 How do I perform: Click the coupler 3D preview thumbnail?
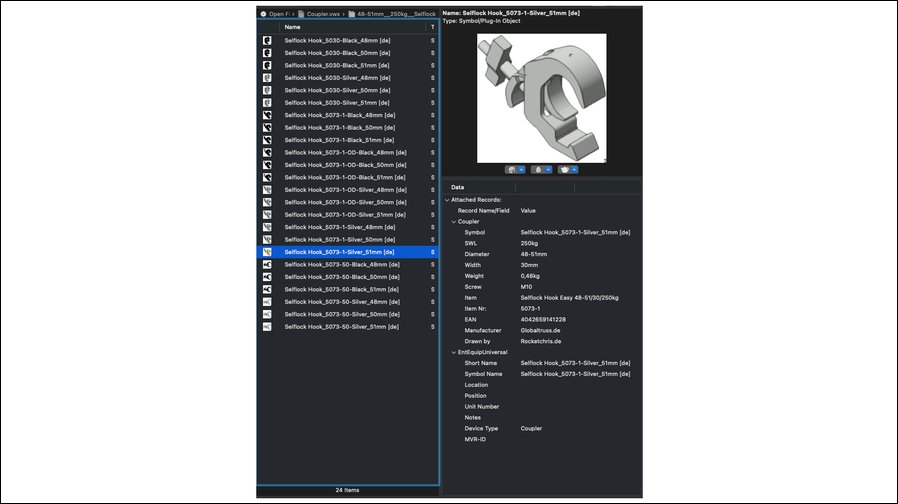(x=542, y=98)
